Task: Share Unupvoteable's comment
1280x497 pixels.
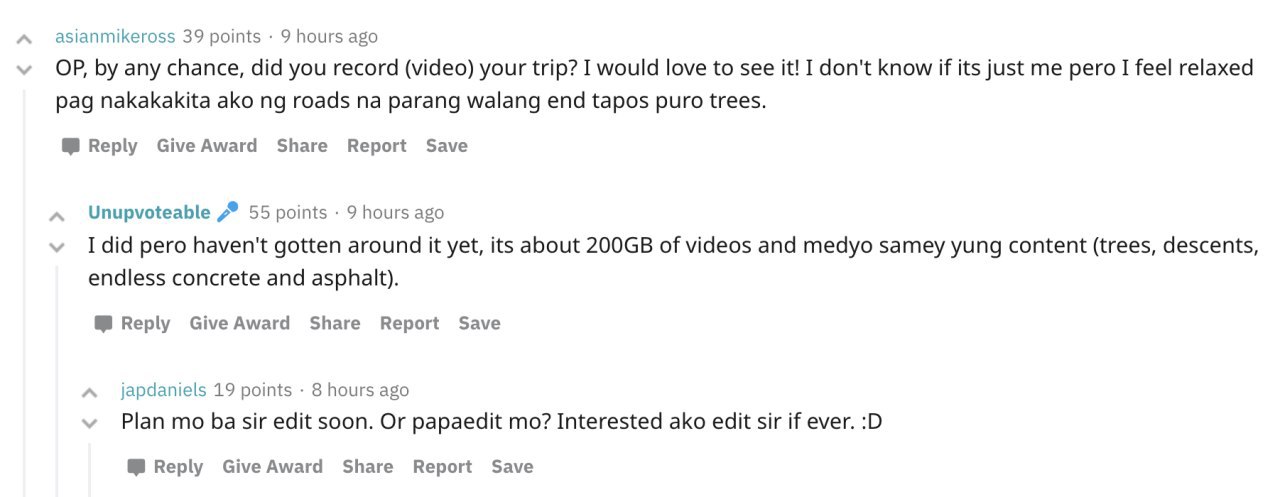Action: click(335, 324)
